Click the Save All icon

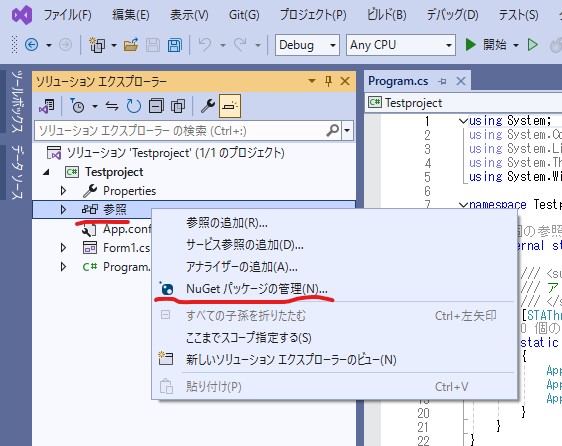[175, 45]
